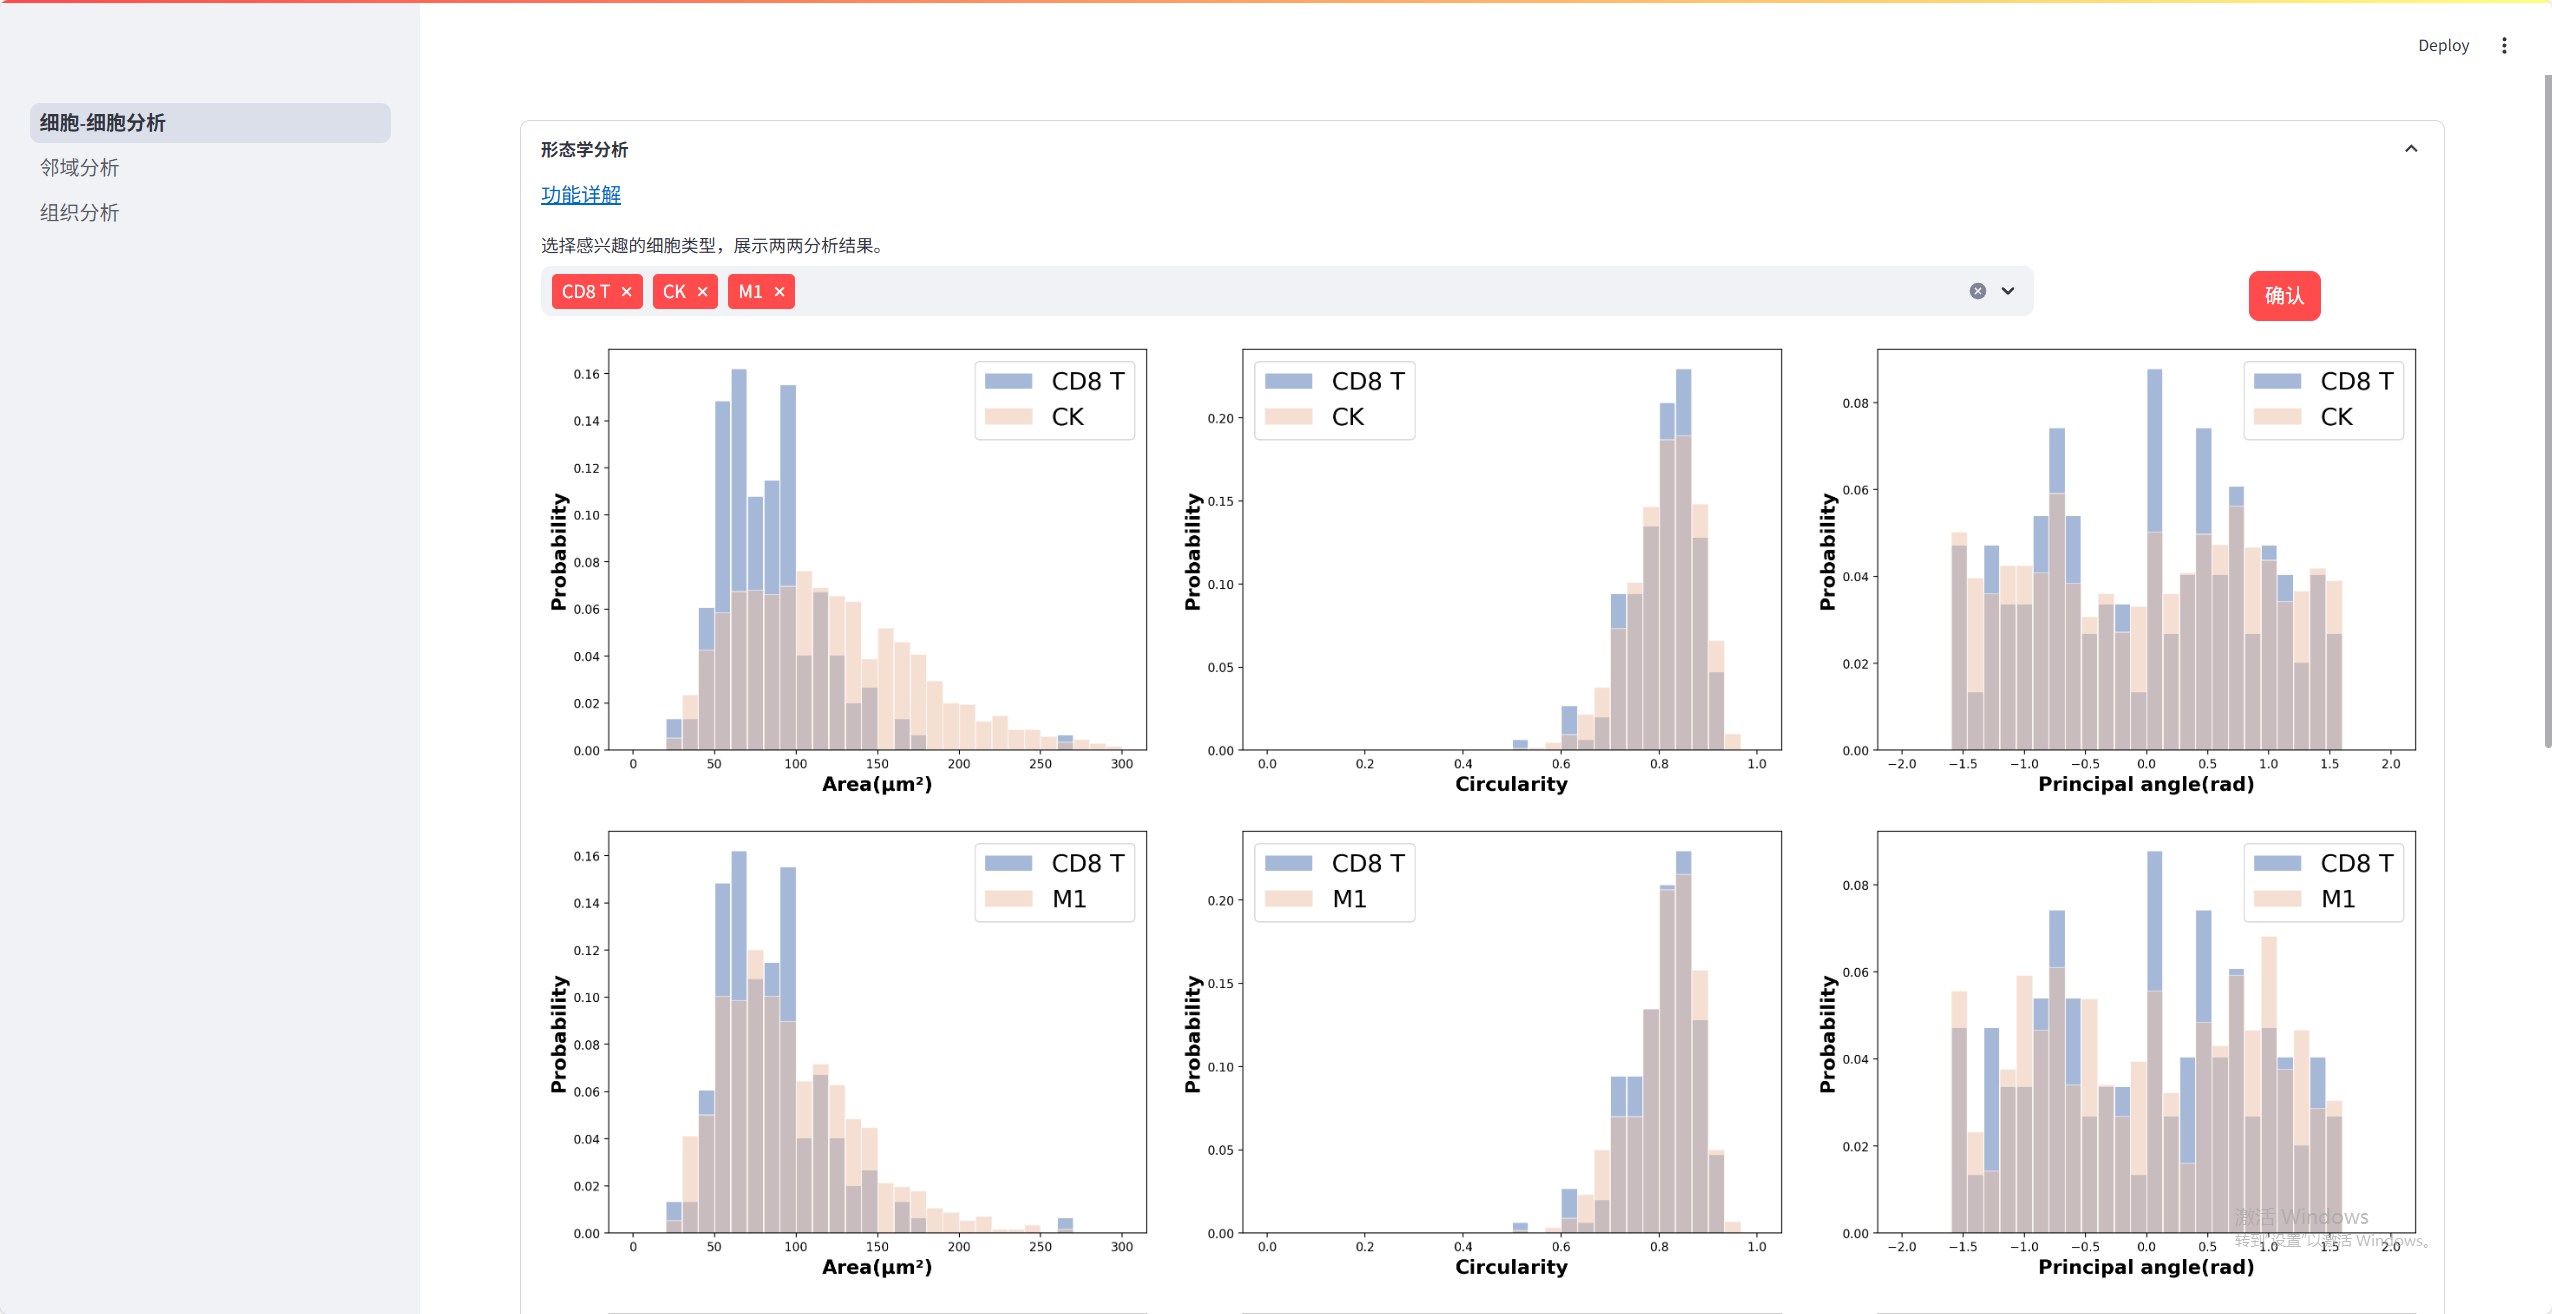Screen dimensions: 2552x1314
Task: Open the three-dot main menu
Action: pyautogui.click(x=2504, y=46)
